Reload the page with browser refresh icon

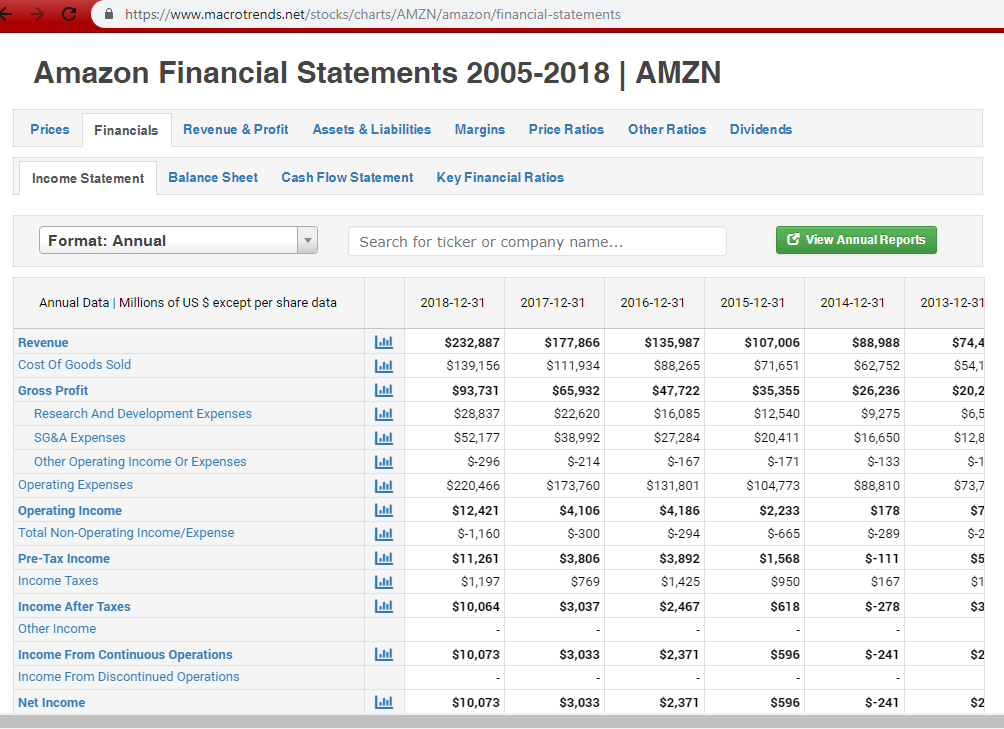point(69,14)
